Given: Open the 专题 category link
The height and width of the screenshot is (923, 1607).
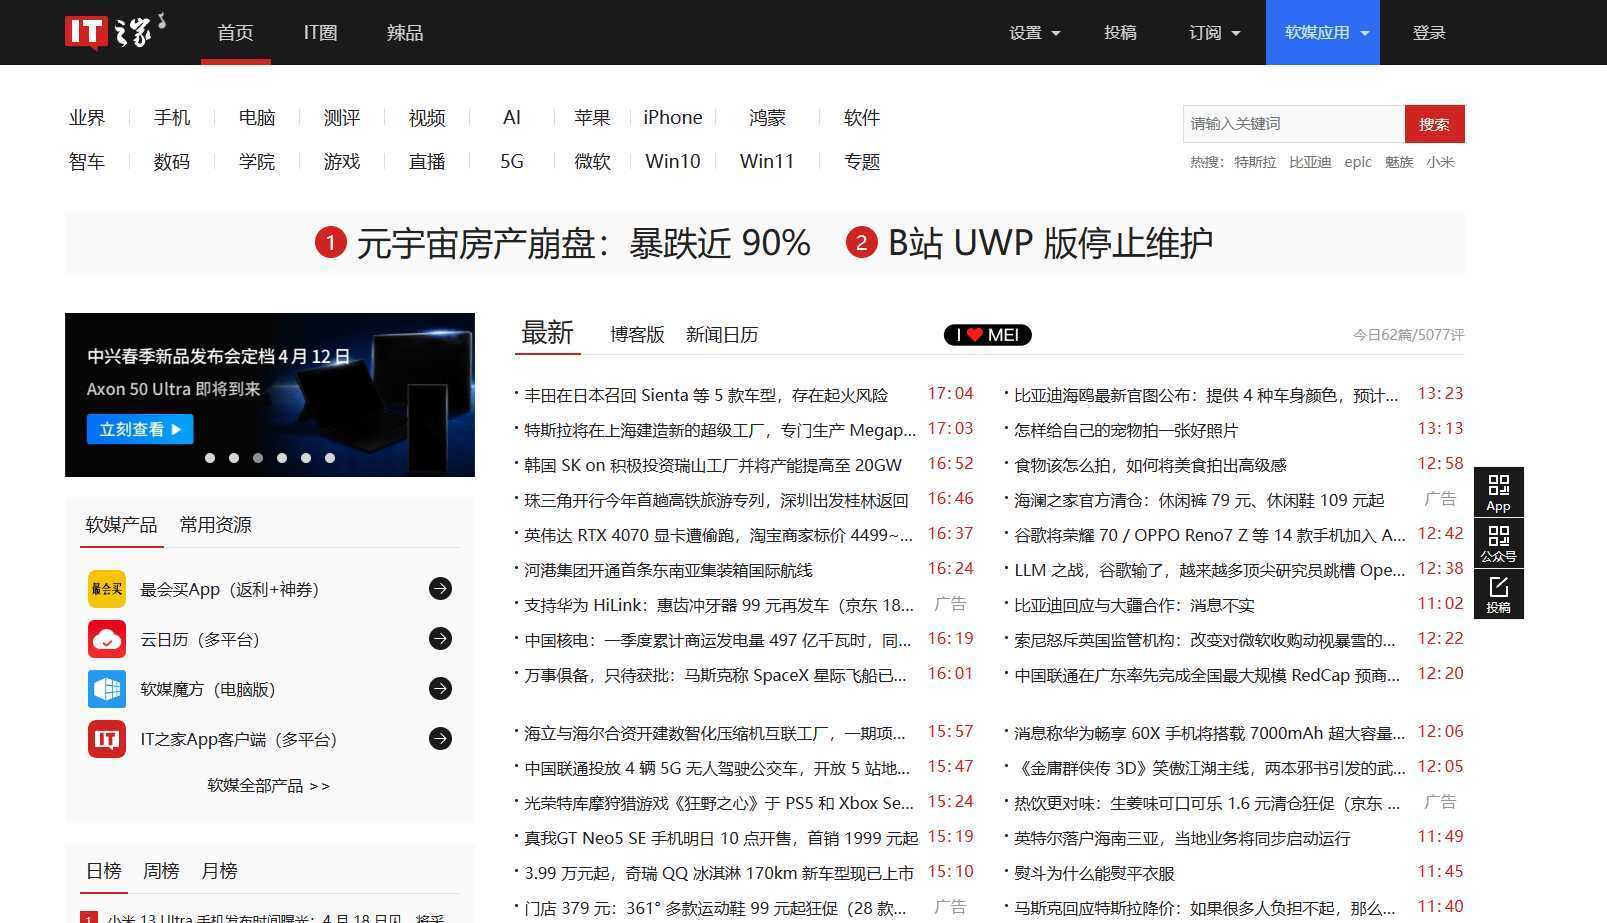Looking at the screenshot, I should [862, 162].
